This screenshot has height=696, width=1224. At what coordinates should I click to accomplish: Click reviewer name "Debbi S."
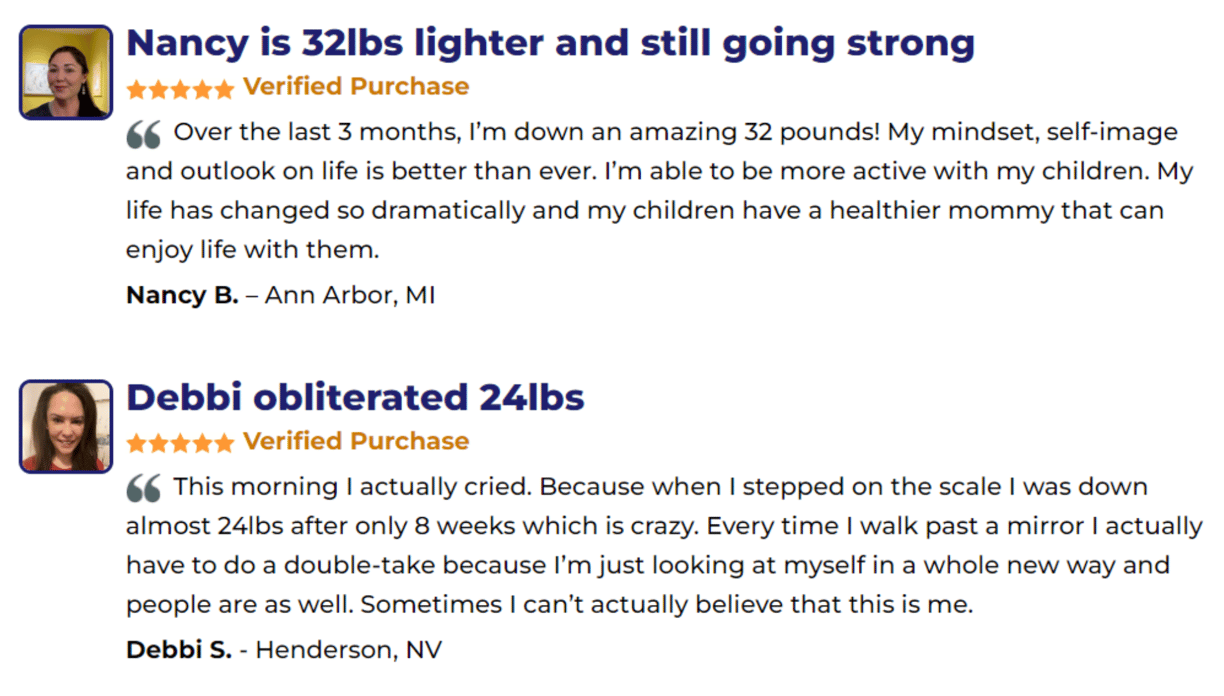tap(179, 650)
